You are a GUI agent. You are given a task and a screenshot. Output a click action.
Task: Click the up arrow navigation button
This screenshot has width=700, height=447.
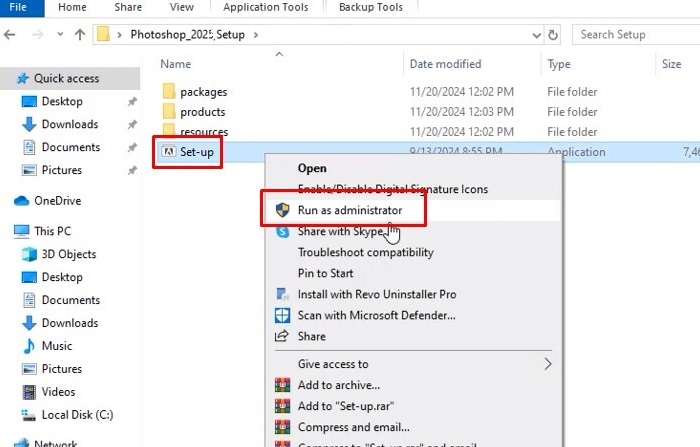point(80,34)
